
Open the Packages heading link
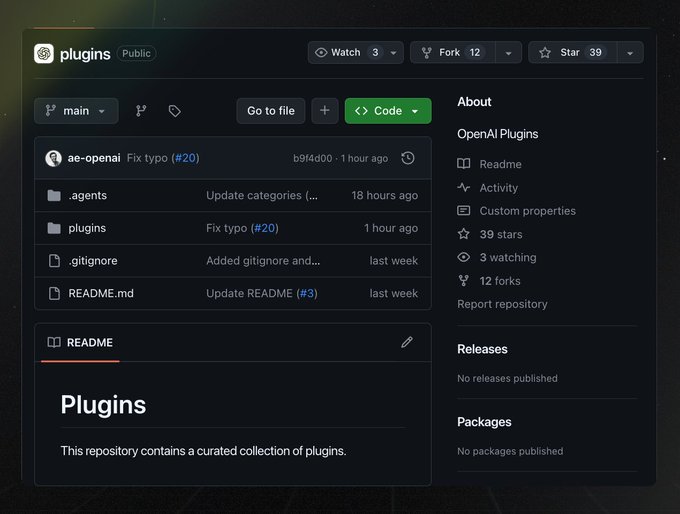(484, 422)
